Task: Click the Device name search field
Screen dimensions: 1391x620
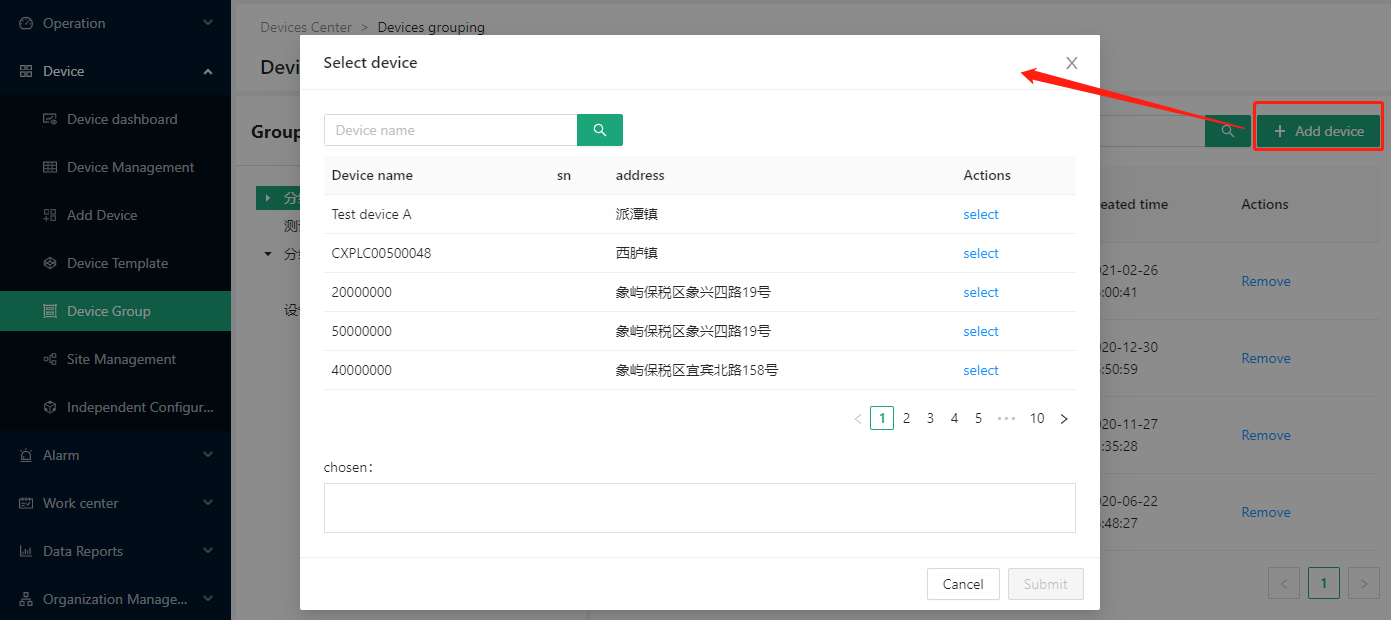Action: click(x=451, y=130)
